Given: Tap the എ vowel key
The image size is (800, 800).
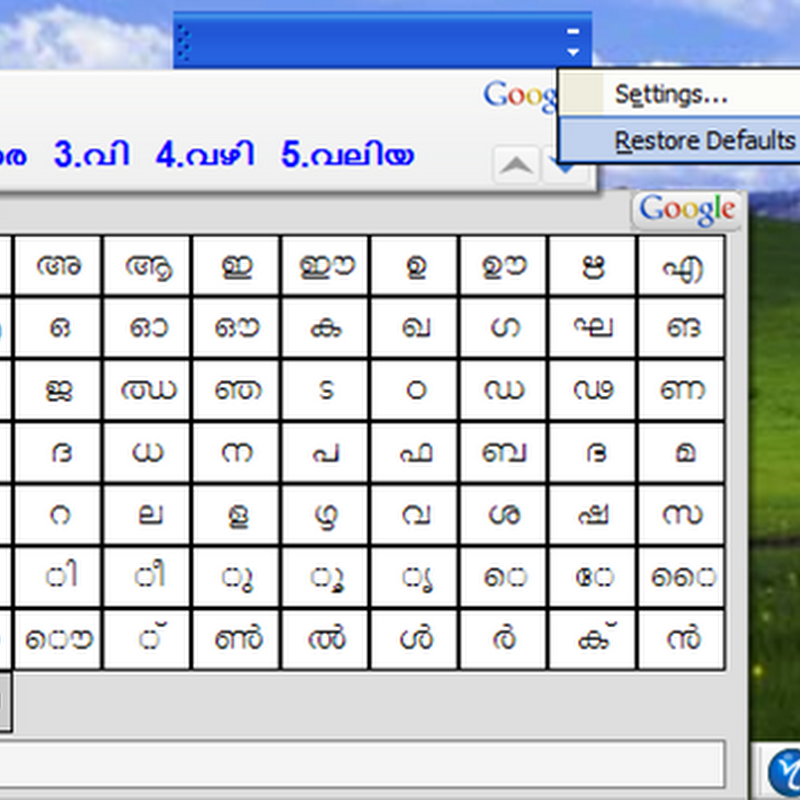Looking at the screenshot, I should (x=681, y=265).
